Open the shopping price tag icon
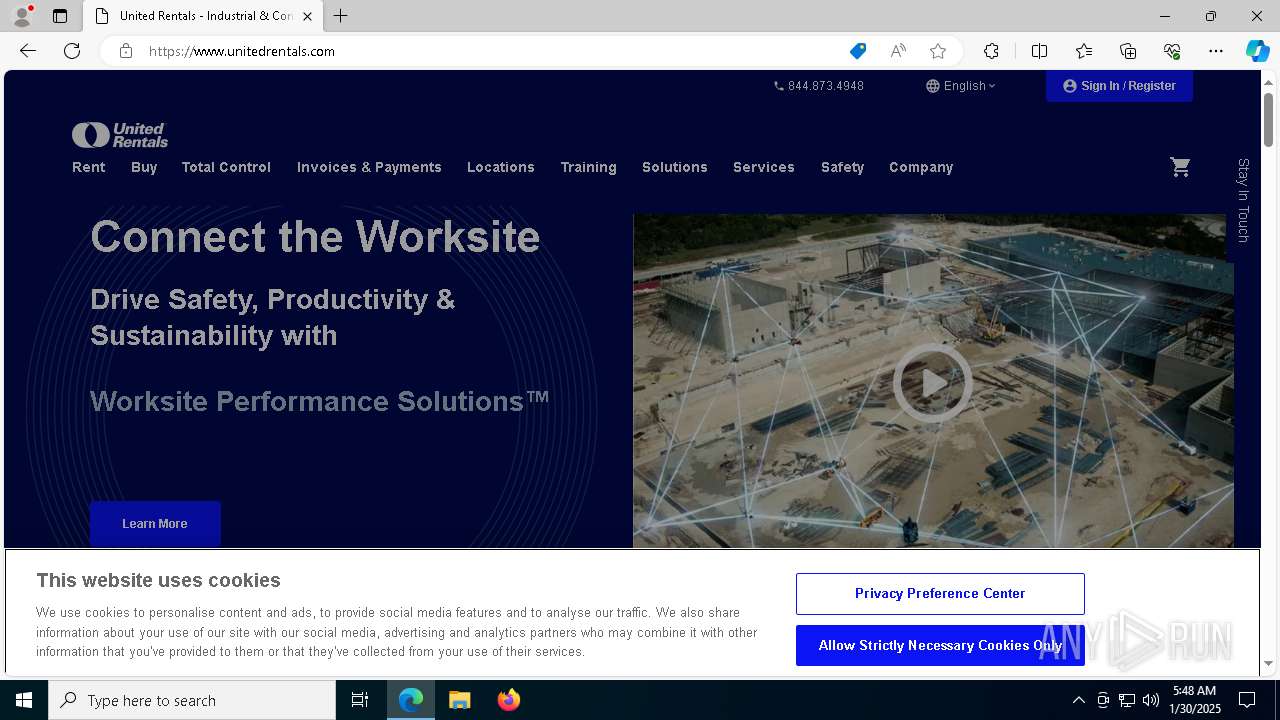The width and height of the screenshot is (1280, 720). pos(857,51)
